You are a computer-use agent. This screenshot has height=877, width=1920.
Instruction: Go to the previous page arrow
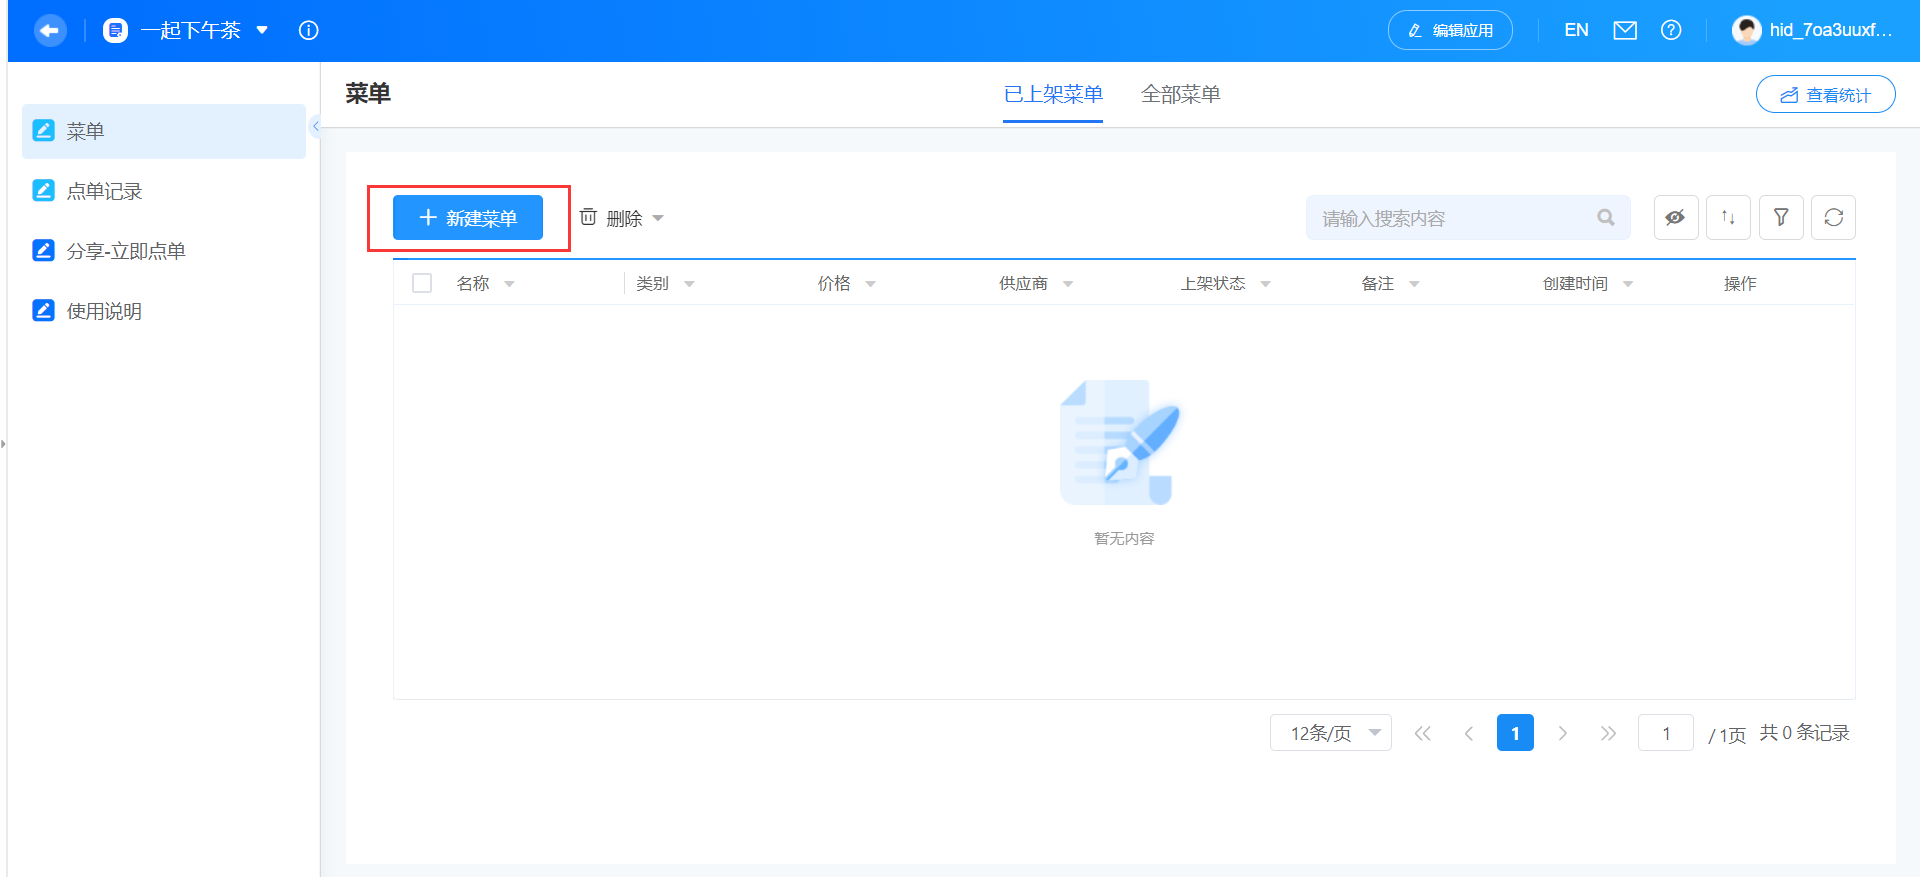pos(1469,733)
